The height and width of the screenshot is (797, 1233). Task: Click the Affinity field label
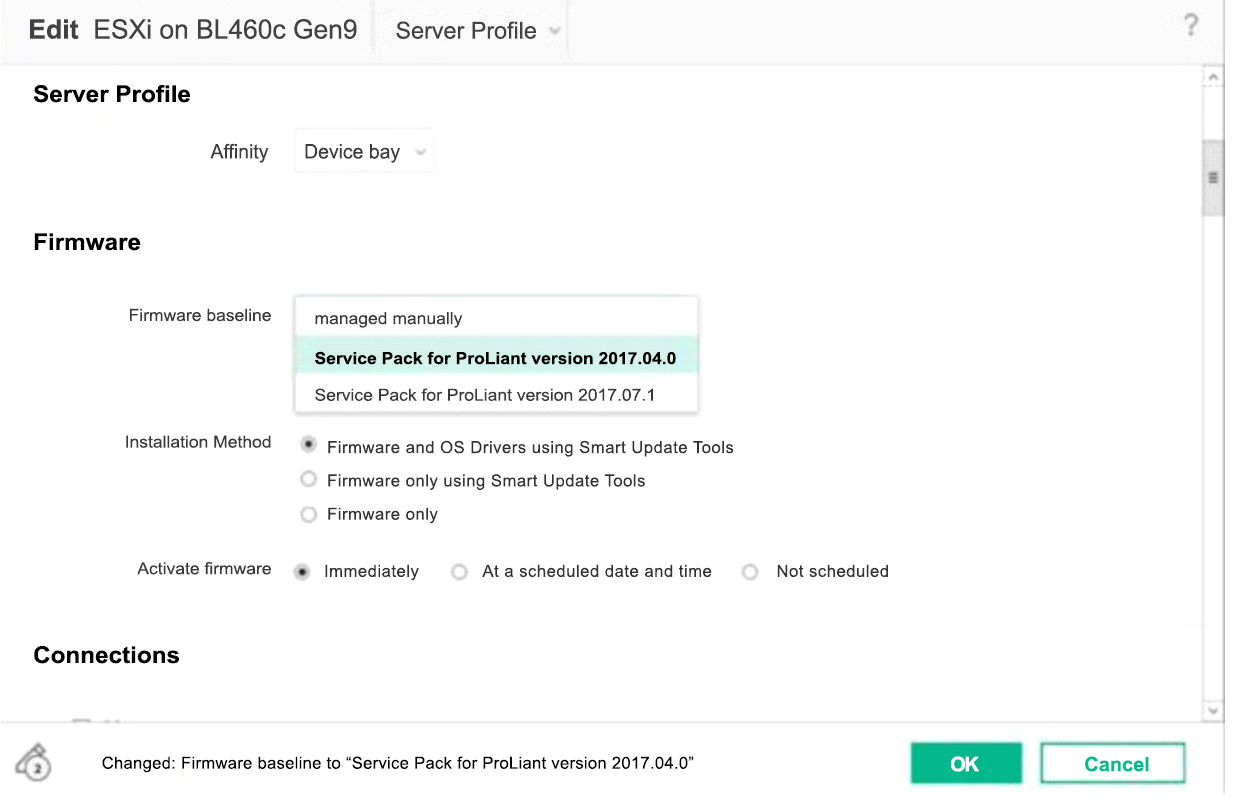click(239, 152)
